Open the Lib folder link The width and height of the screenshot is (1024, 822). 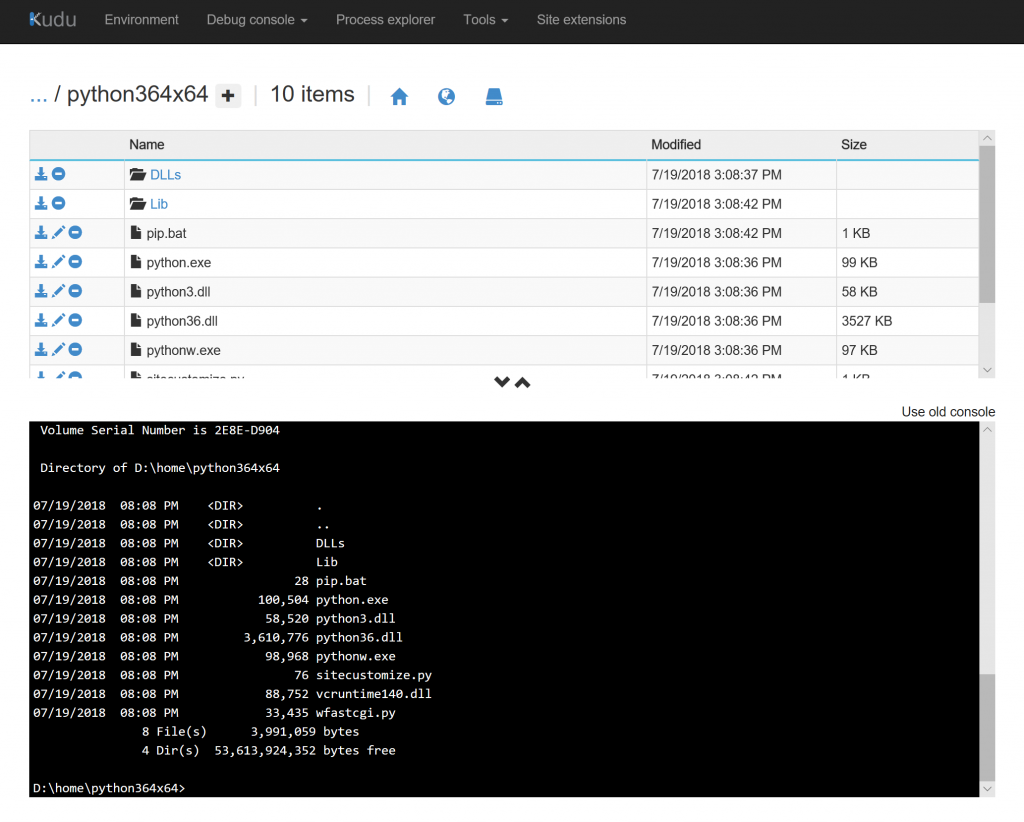(x=157, y=203)
